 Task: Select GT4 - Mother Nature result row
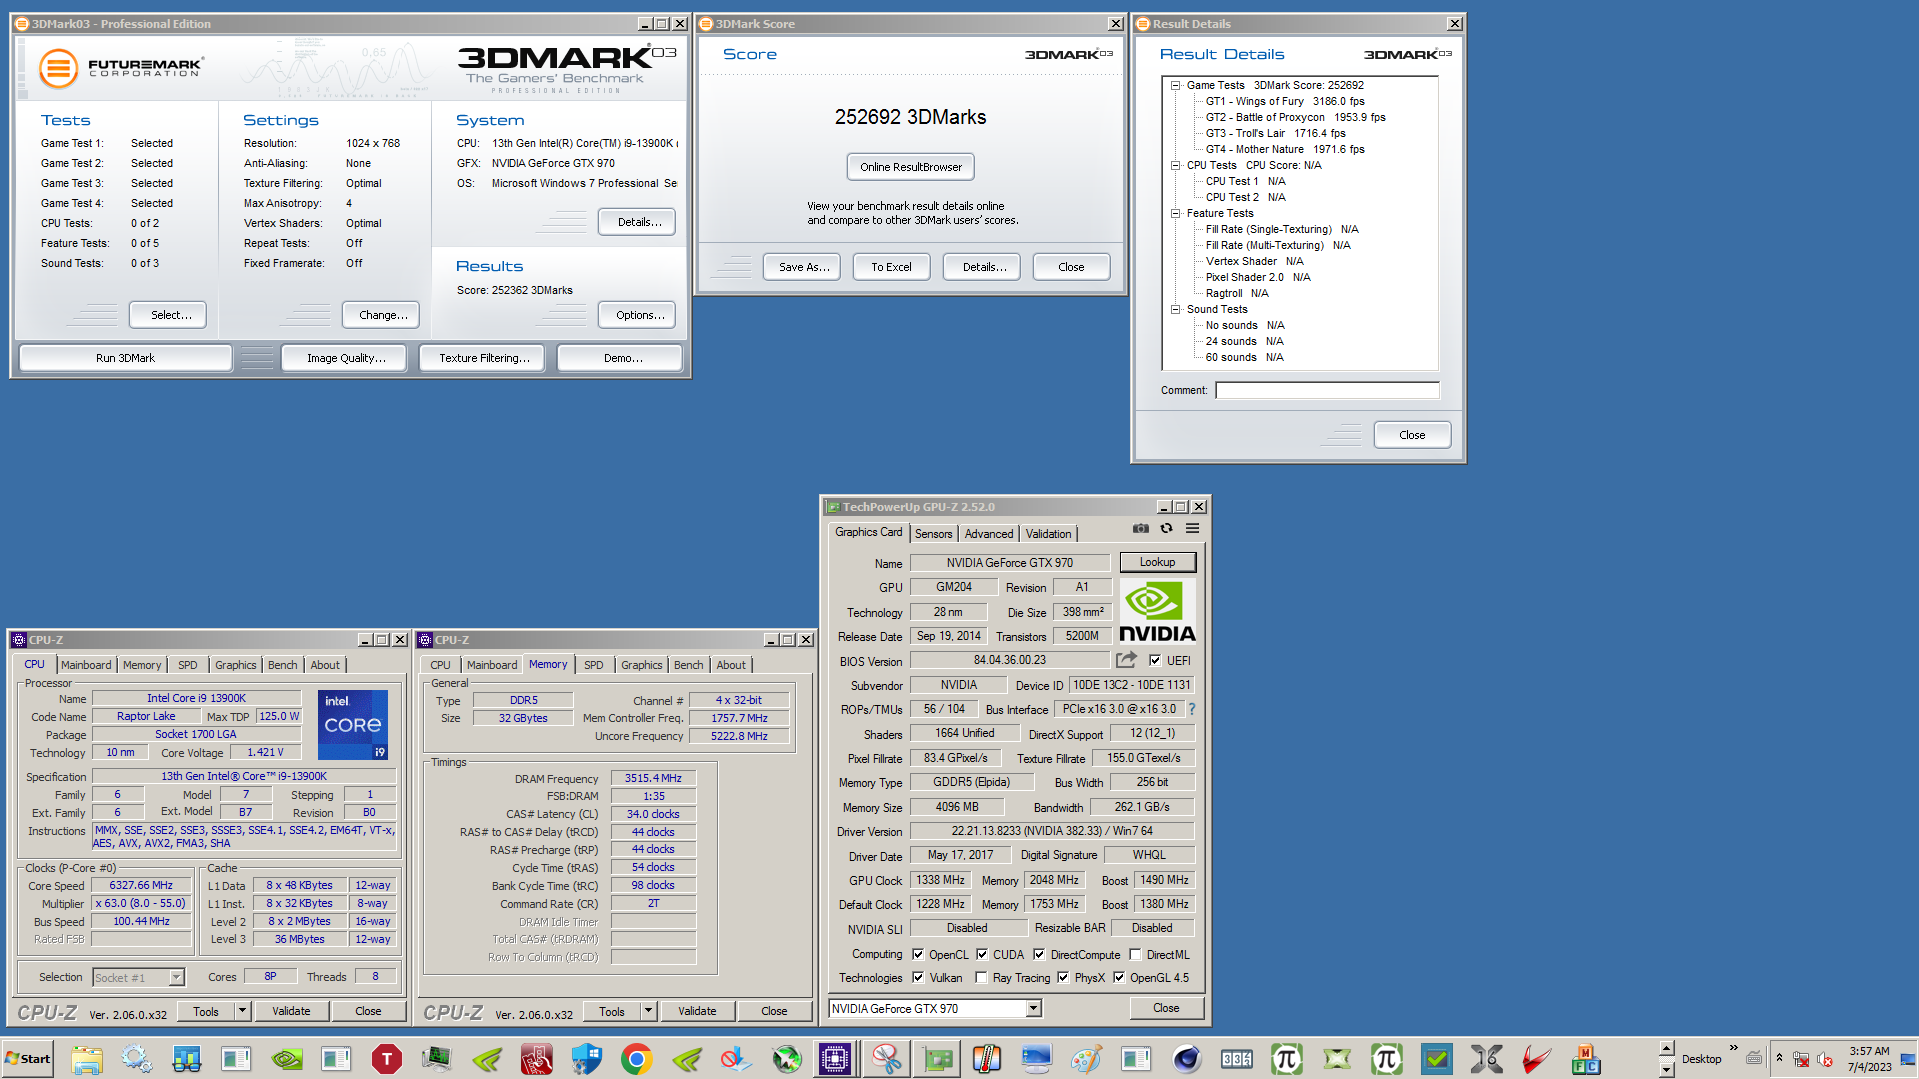click(1284, 149)
